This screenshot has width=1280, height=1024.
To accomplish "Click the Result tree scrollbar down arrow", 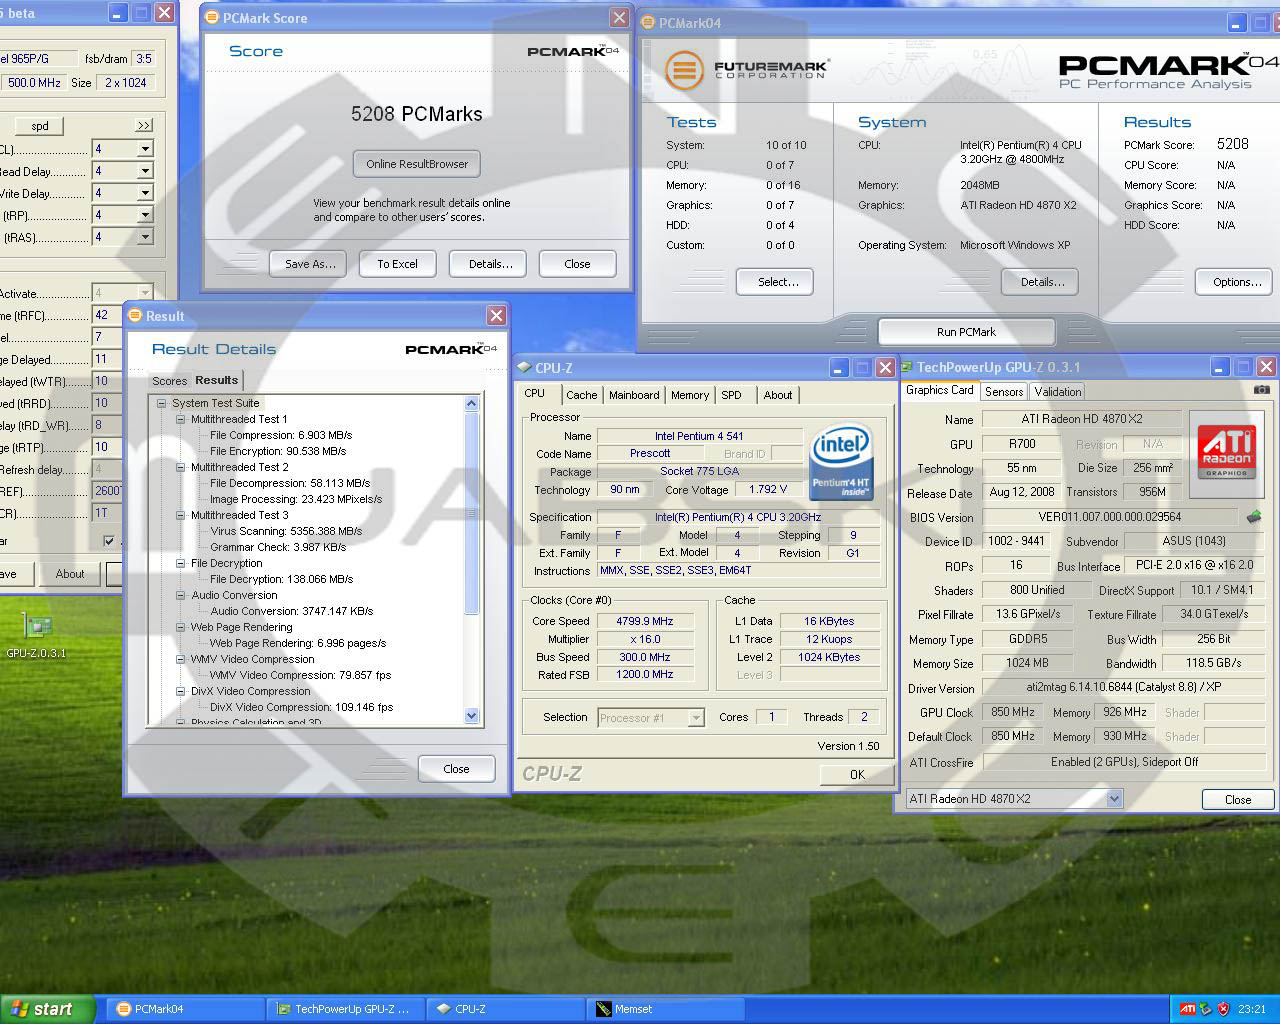I will (472, 716).
